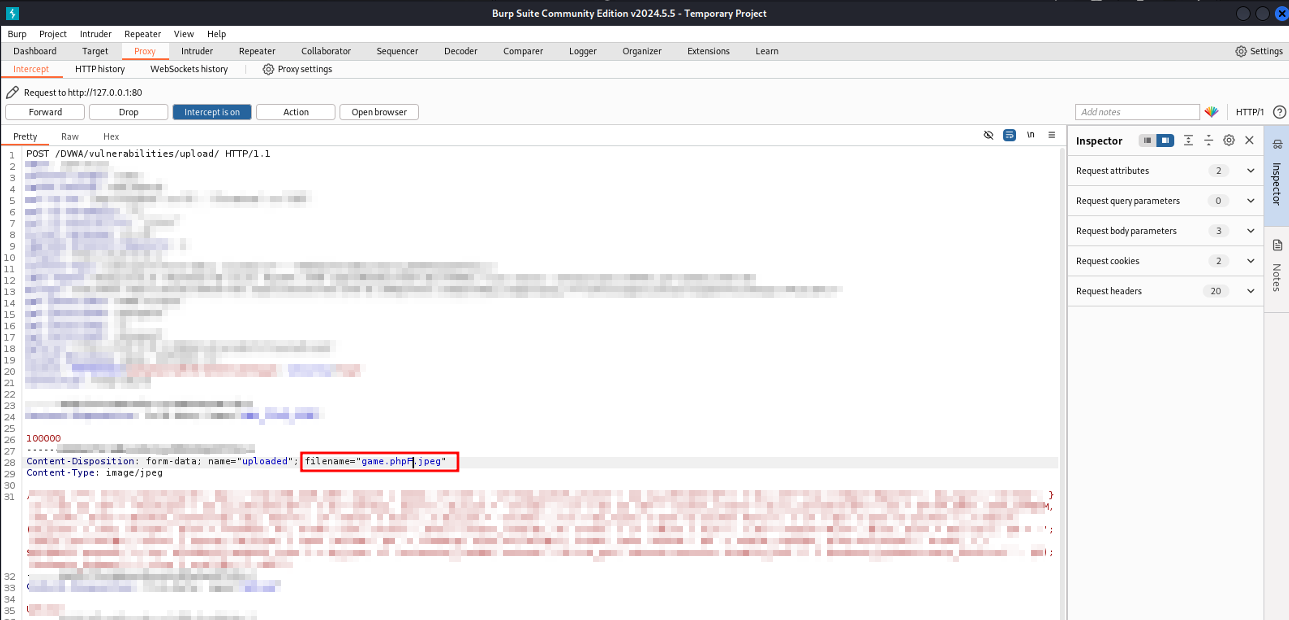
Task: Open the Action dropdown button
Action: 296,112
